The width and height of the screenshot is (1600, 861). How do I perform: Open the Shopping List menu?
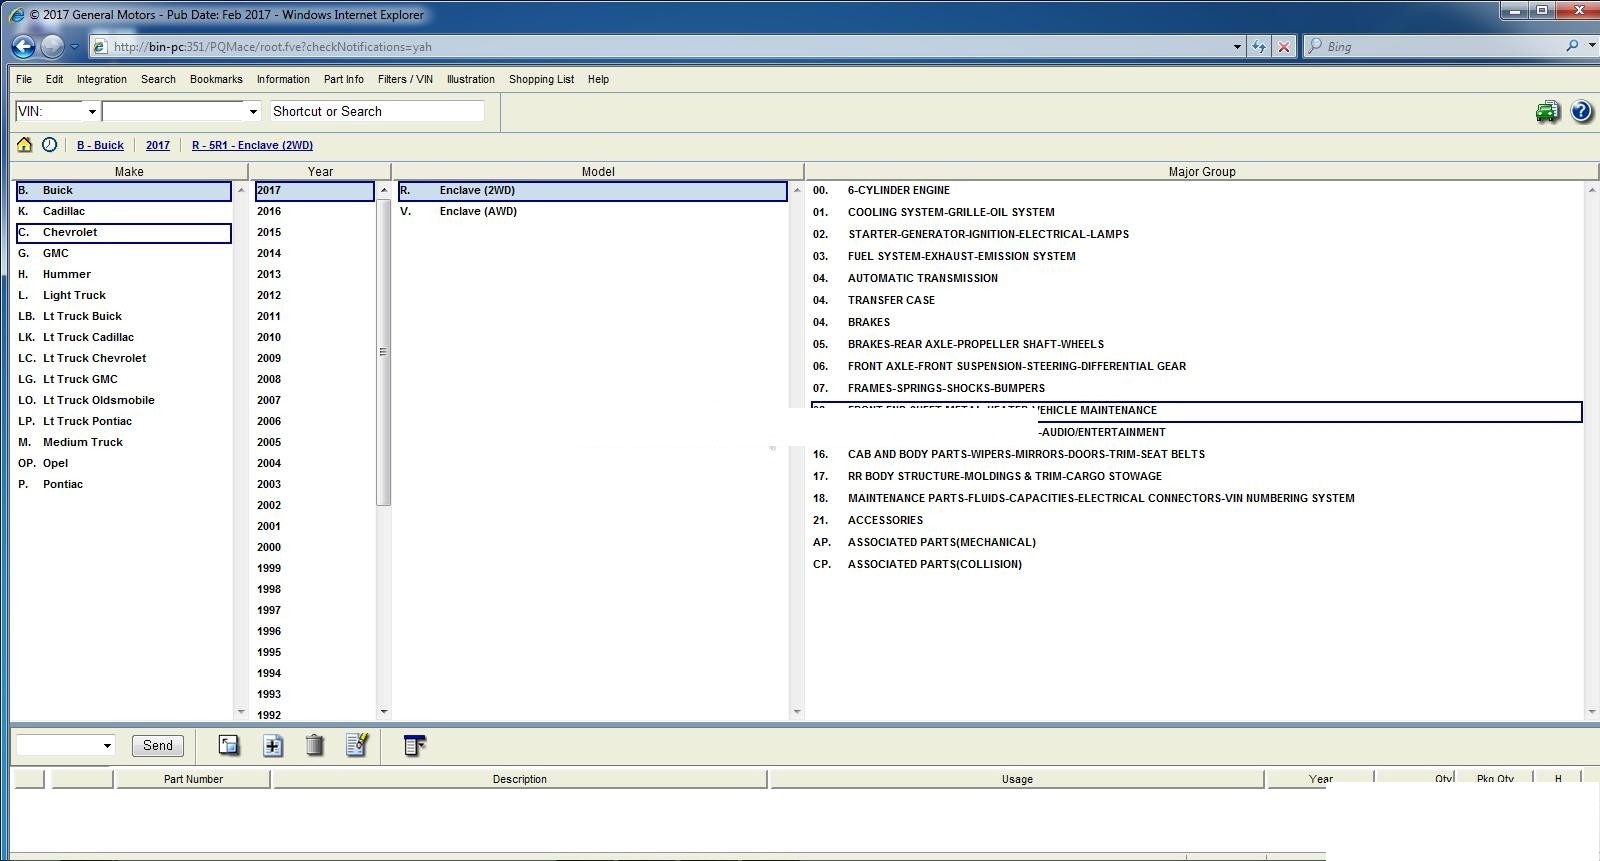click(x=541, y=79)
